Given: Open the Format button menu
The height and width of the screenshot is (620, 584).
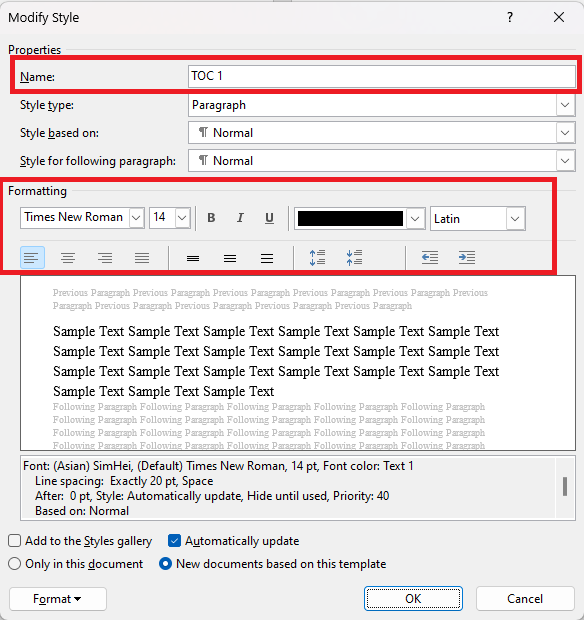Looking at the screenshot, I should click(58, 599).
